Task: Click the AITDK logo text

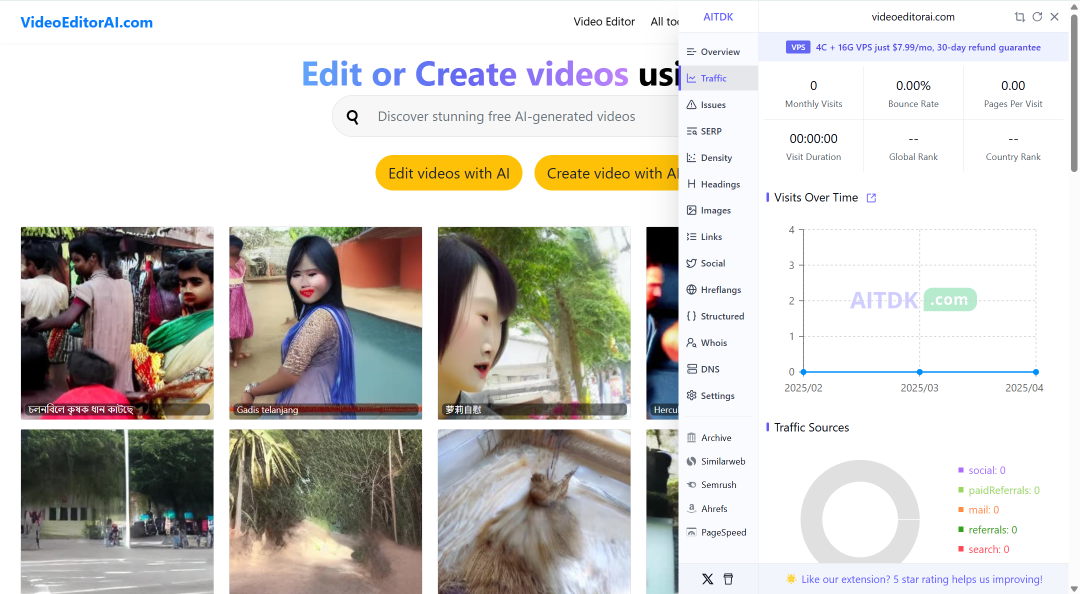Action: point(718,17)
